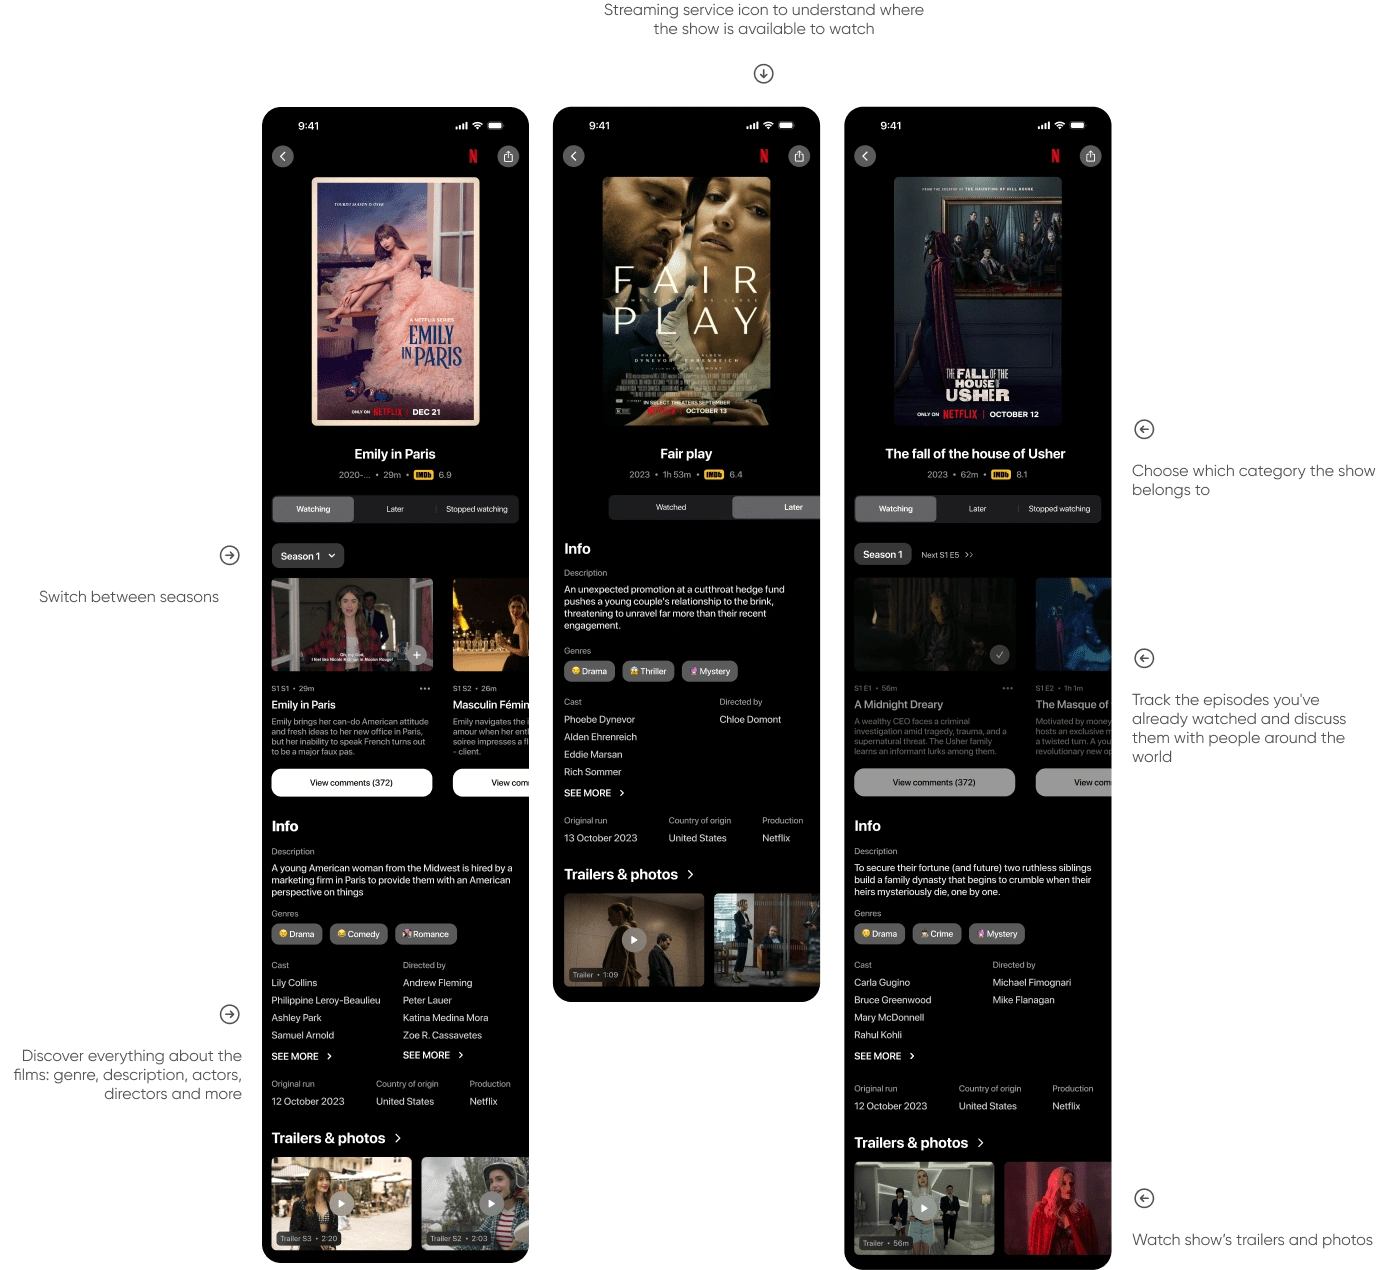Select Drama genre on Emily in Paris
The width and height of the screenshot is (1378, 1270).
click(297, 934)
